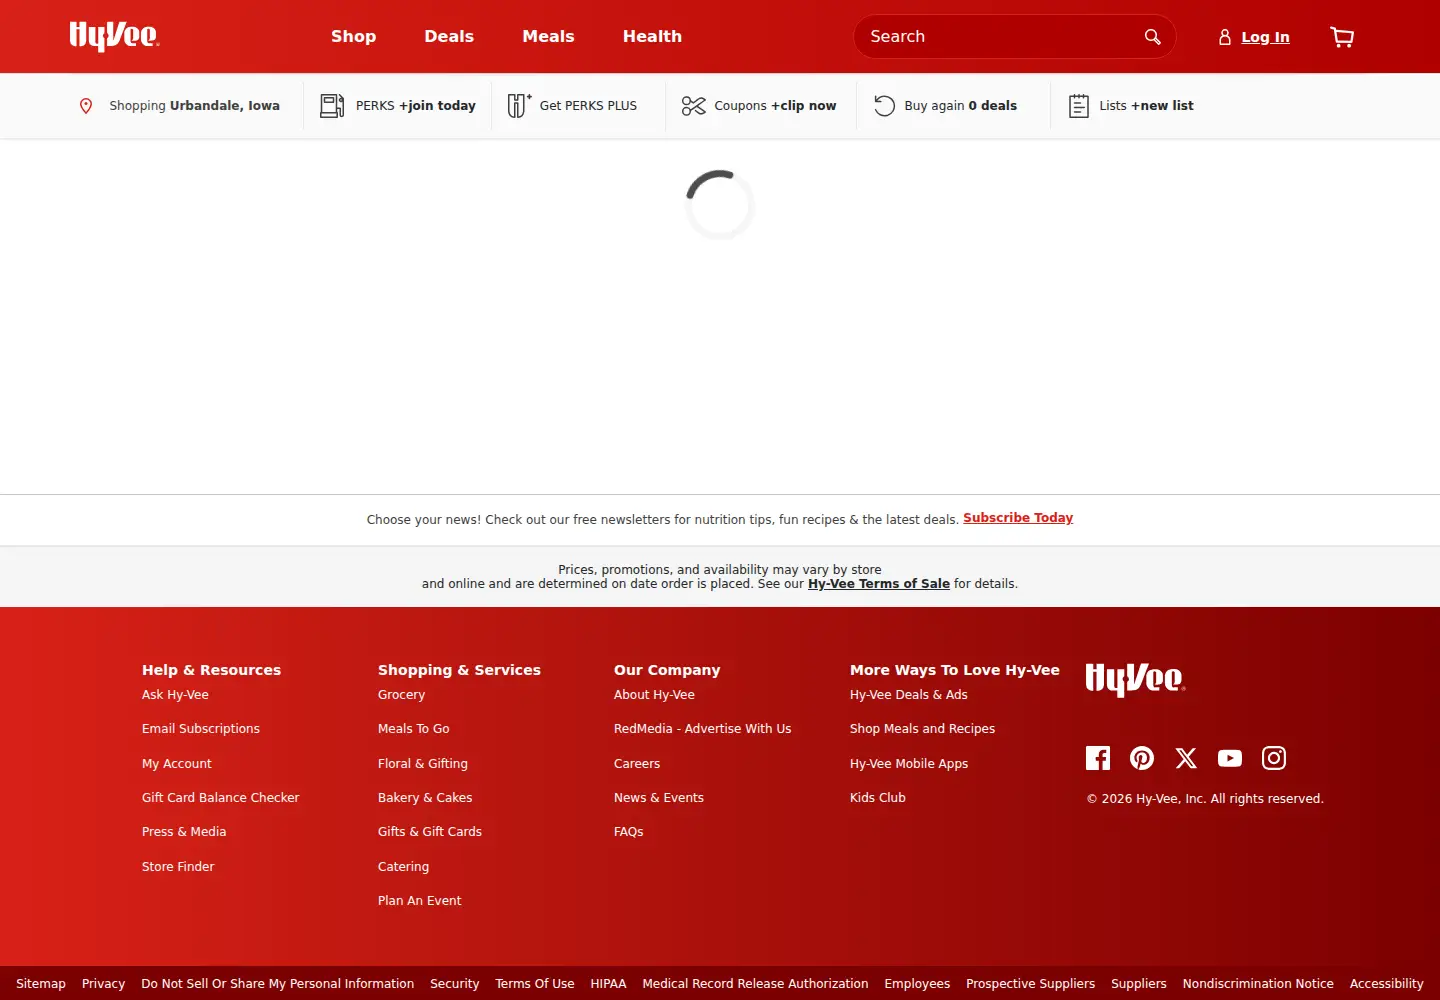Click the coupons scissors icon
The image size is (1440, 1000).
694,106
